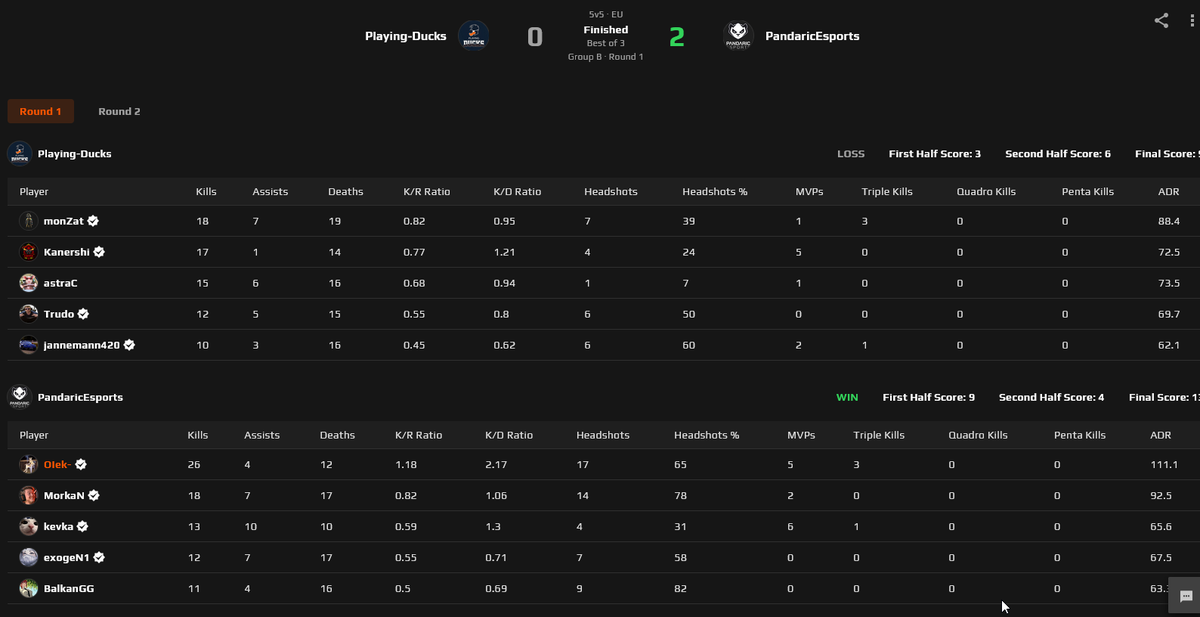Click Playing-Ducks table Kills column header
This screenshot has width=1200, height=617.
(x=206, y=191)
